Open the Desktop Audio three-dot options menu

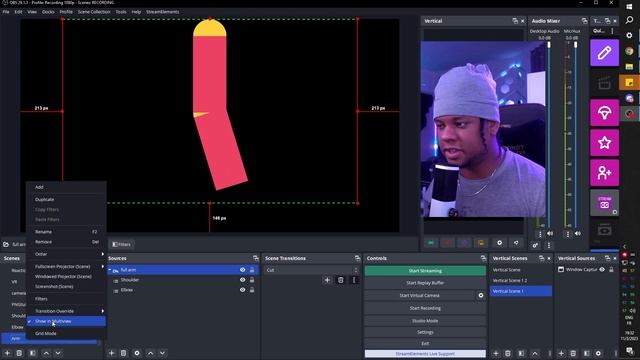[x=540, y=234]
